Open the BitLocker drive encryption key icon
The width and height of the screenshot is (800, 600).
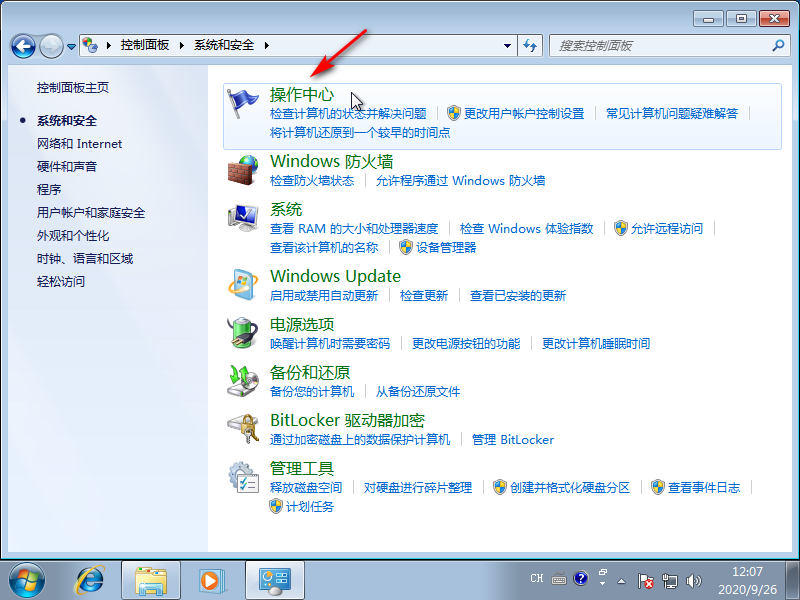tap(243, 425)
